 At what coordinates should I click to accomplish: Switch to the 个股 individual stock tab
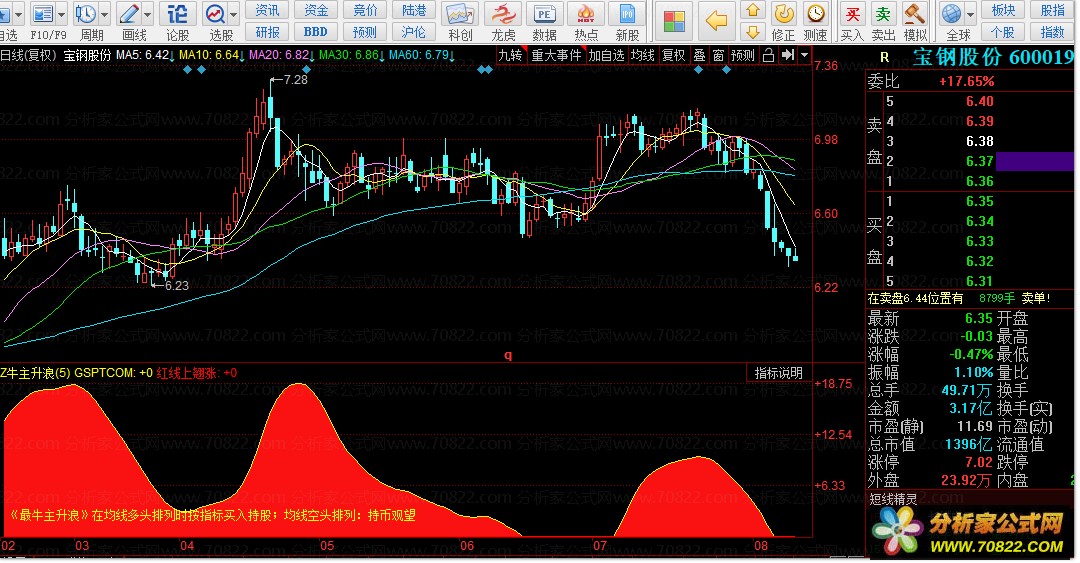pyautogui.click(x=1003, y=32)
